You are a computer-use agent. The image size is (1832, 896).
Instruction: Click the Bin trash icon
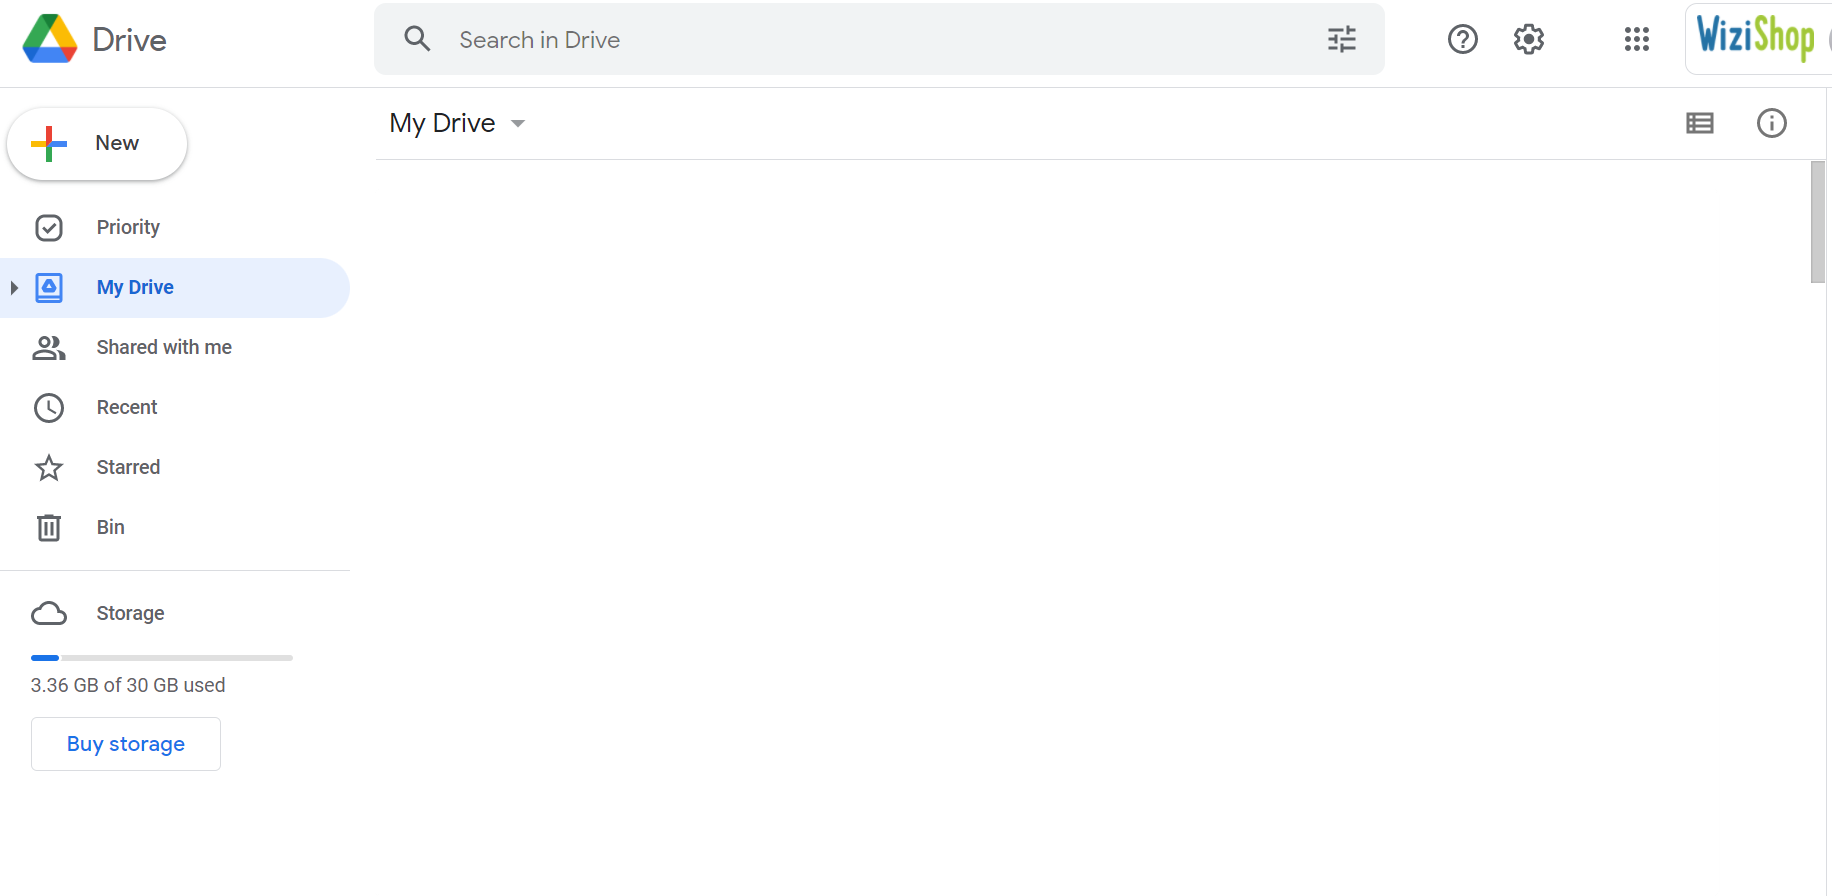pos(49,527)
